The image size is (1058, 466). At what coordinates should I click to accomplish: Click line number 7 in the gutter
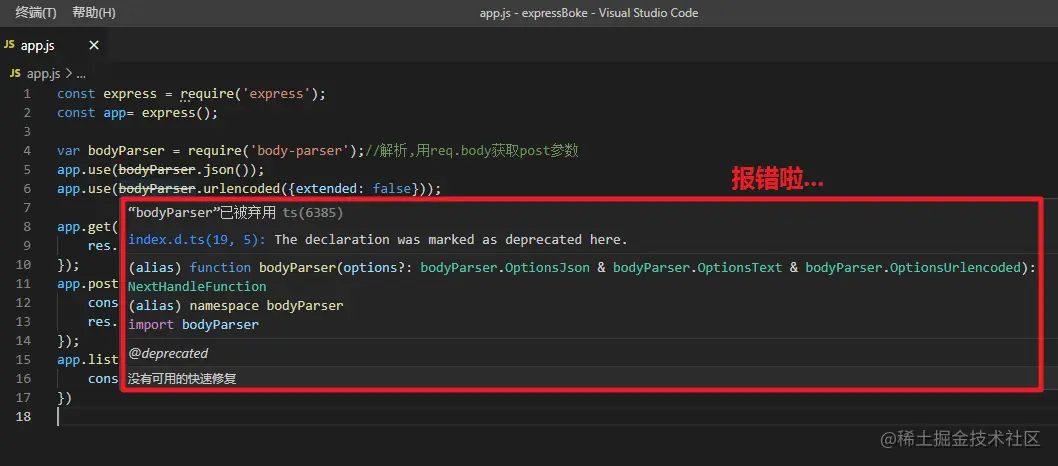(x=27, y=207)
